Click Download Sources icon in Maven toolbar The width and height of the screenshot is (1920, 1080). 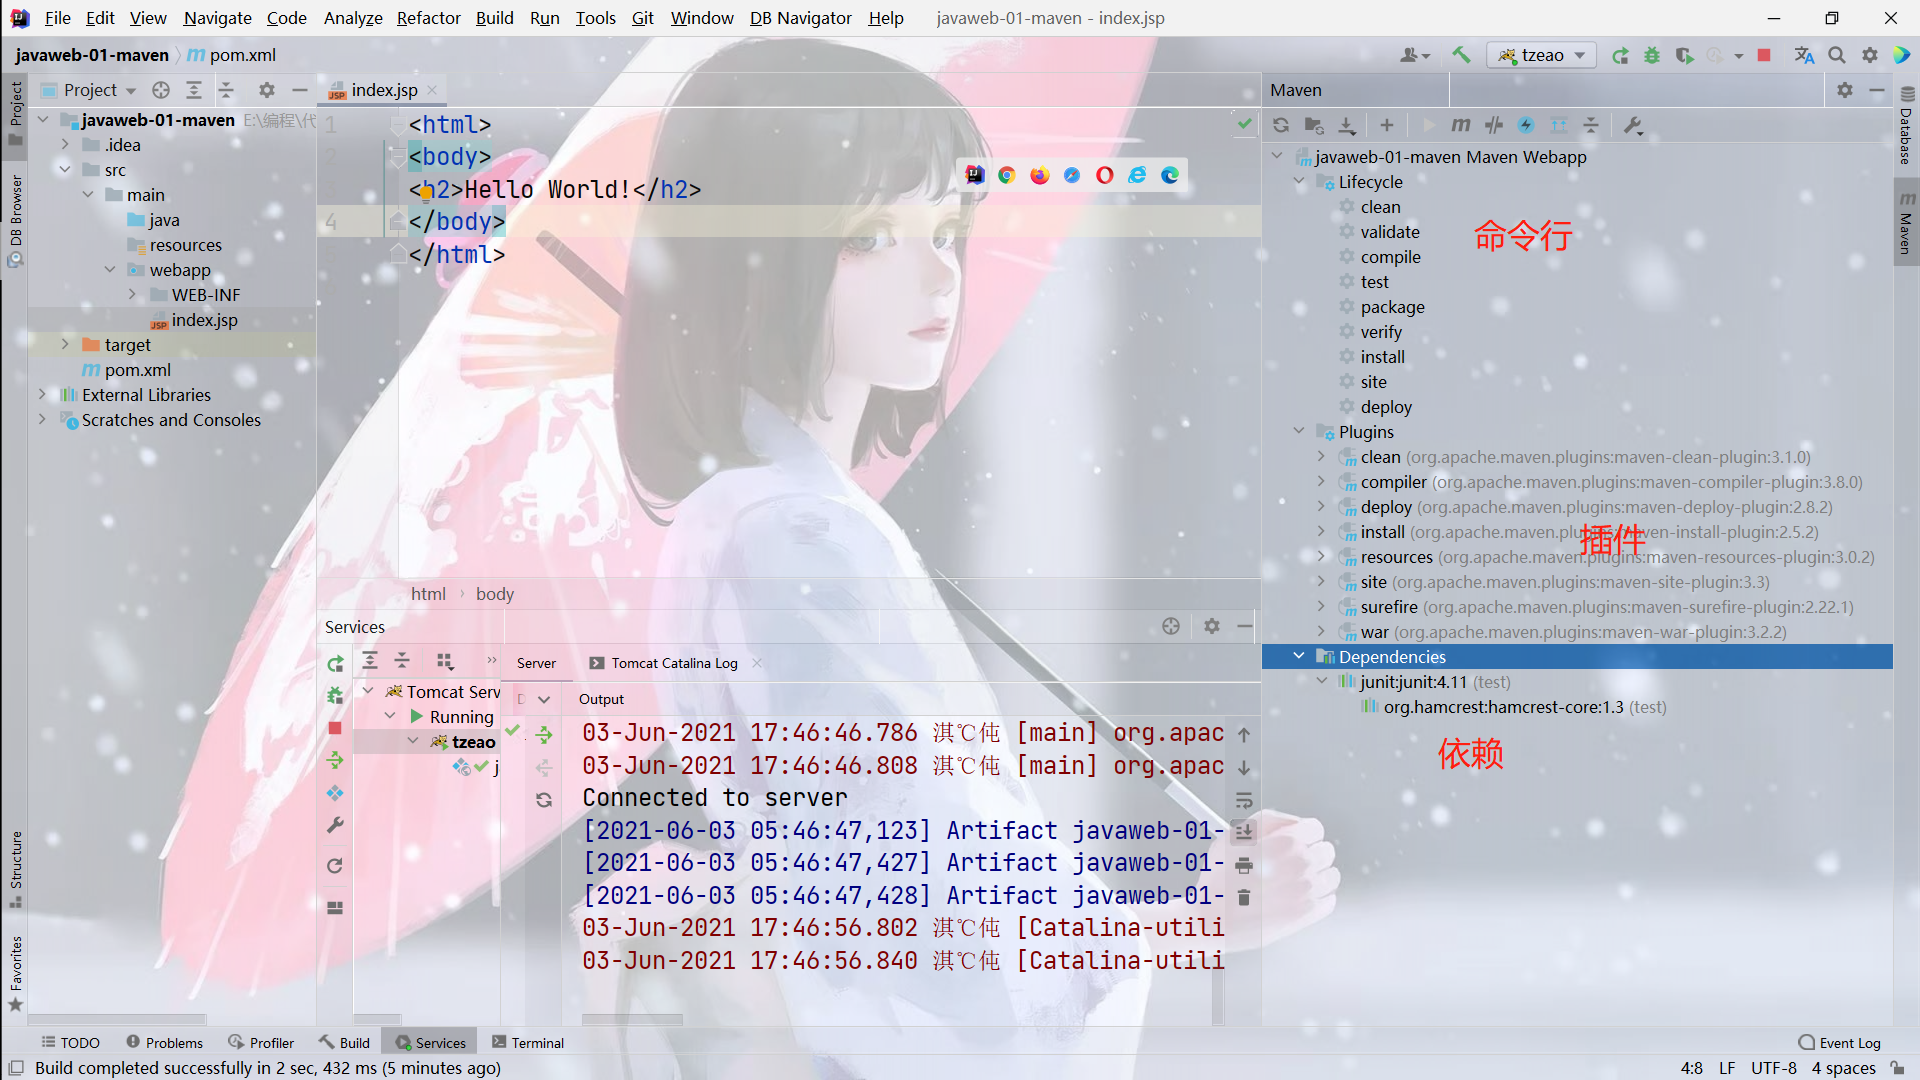point(1347,125)
